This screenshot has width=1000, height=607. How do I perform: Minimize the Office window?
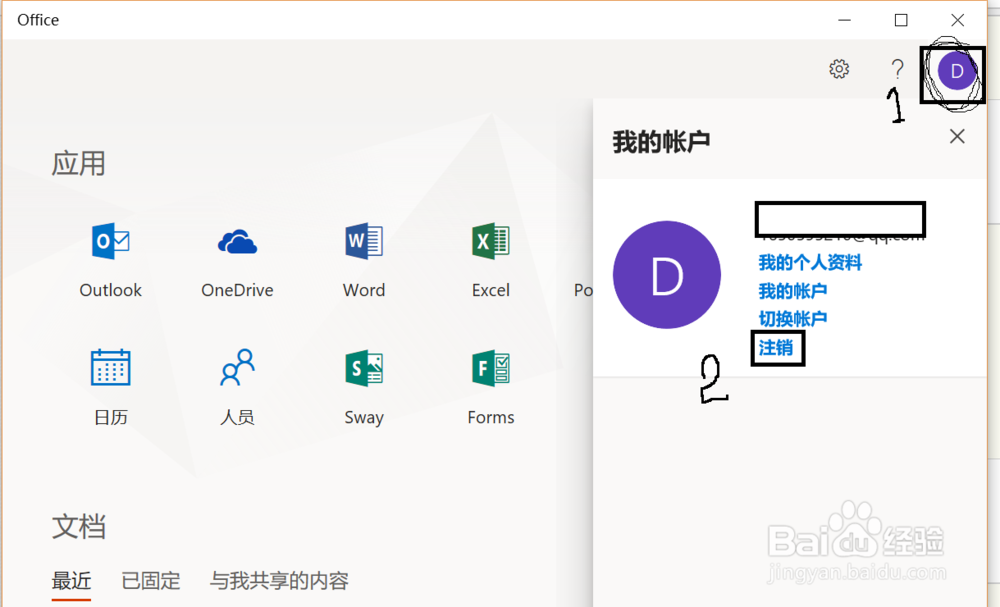844,20
